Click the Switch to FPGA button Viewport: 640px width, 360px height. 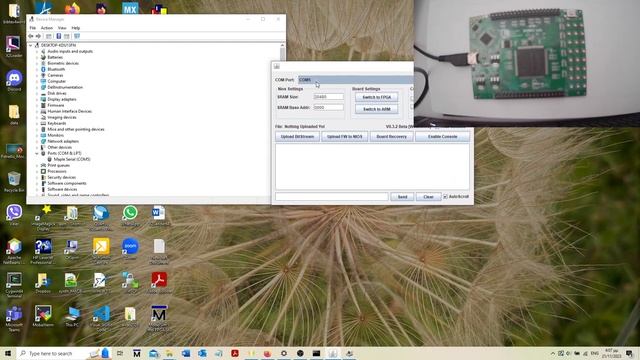377,97
